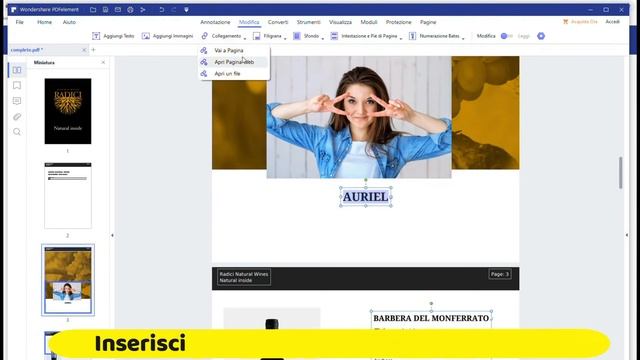The height and width of the screenshot is (360, 640).
Task: Switch to the Pagine tab
Action: [428, 22]
